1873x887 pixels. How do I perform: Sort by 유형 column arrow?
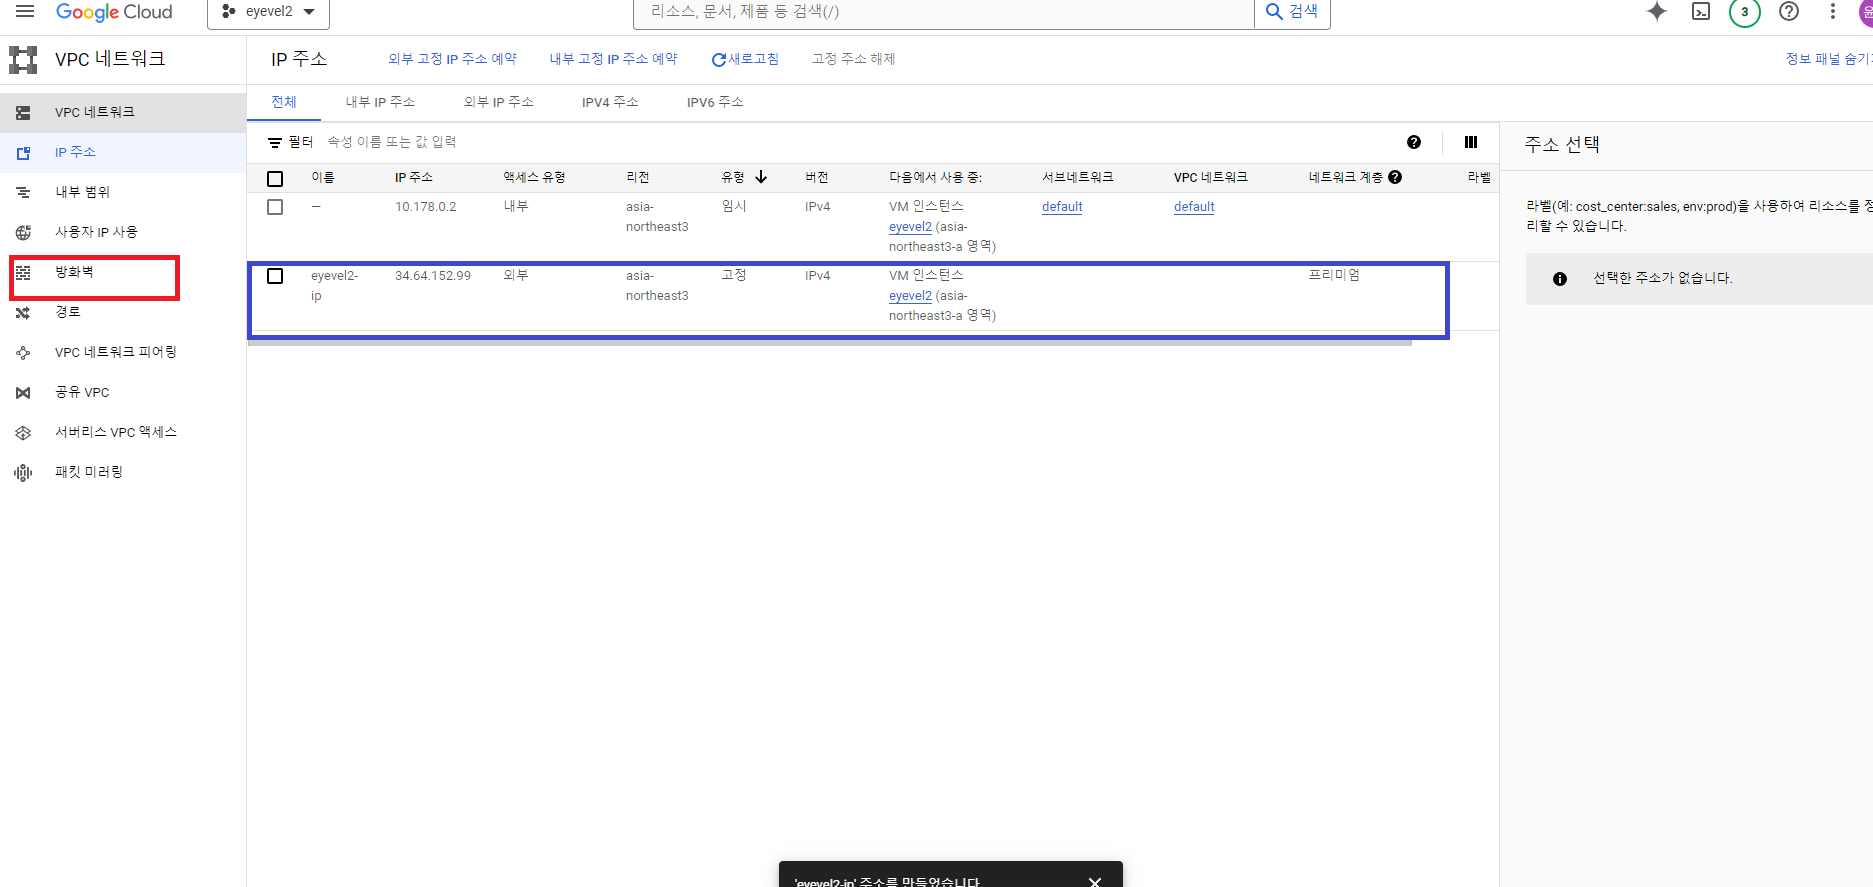click(x=761, y=177)
